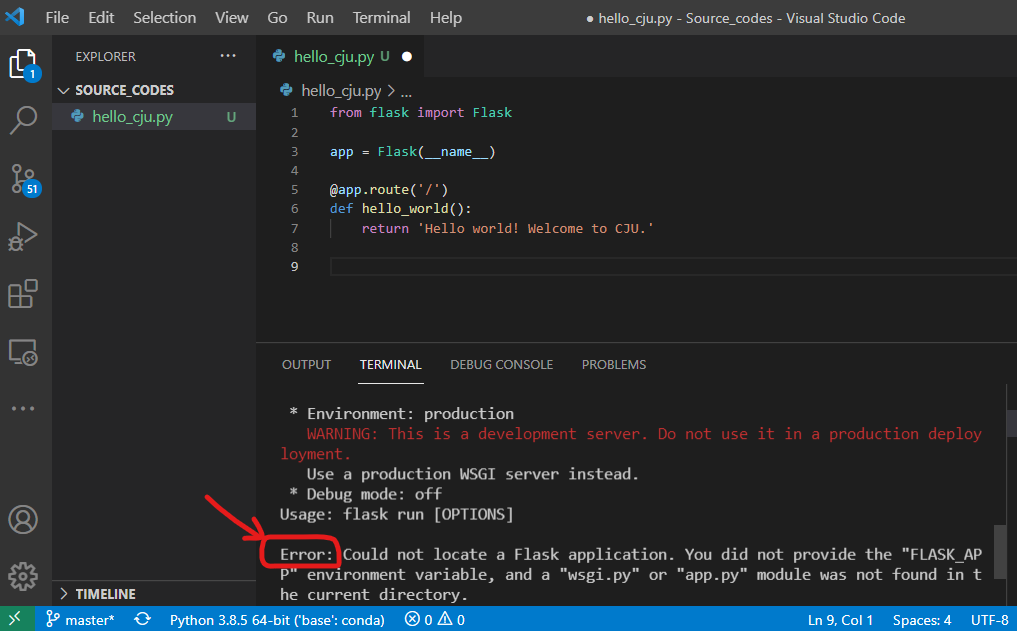Click 'def hello_world():' code line
Image resolution: width=1017 pixels, height=631 pixels.
click(401, 209)
